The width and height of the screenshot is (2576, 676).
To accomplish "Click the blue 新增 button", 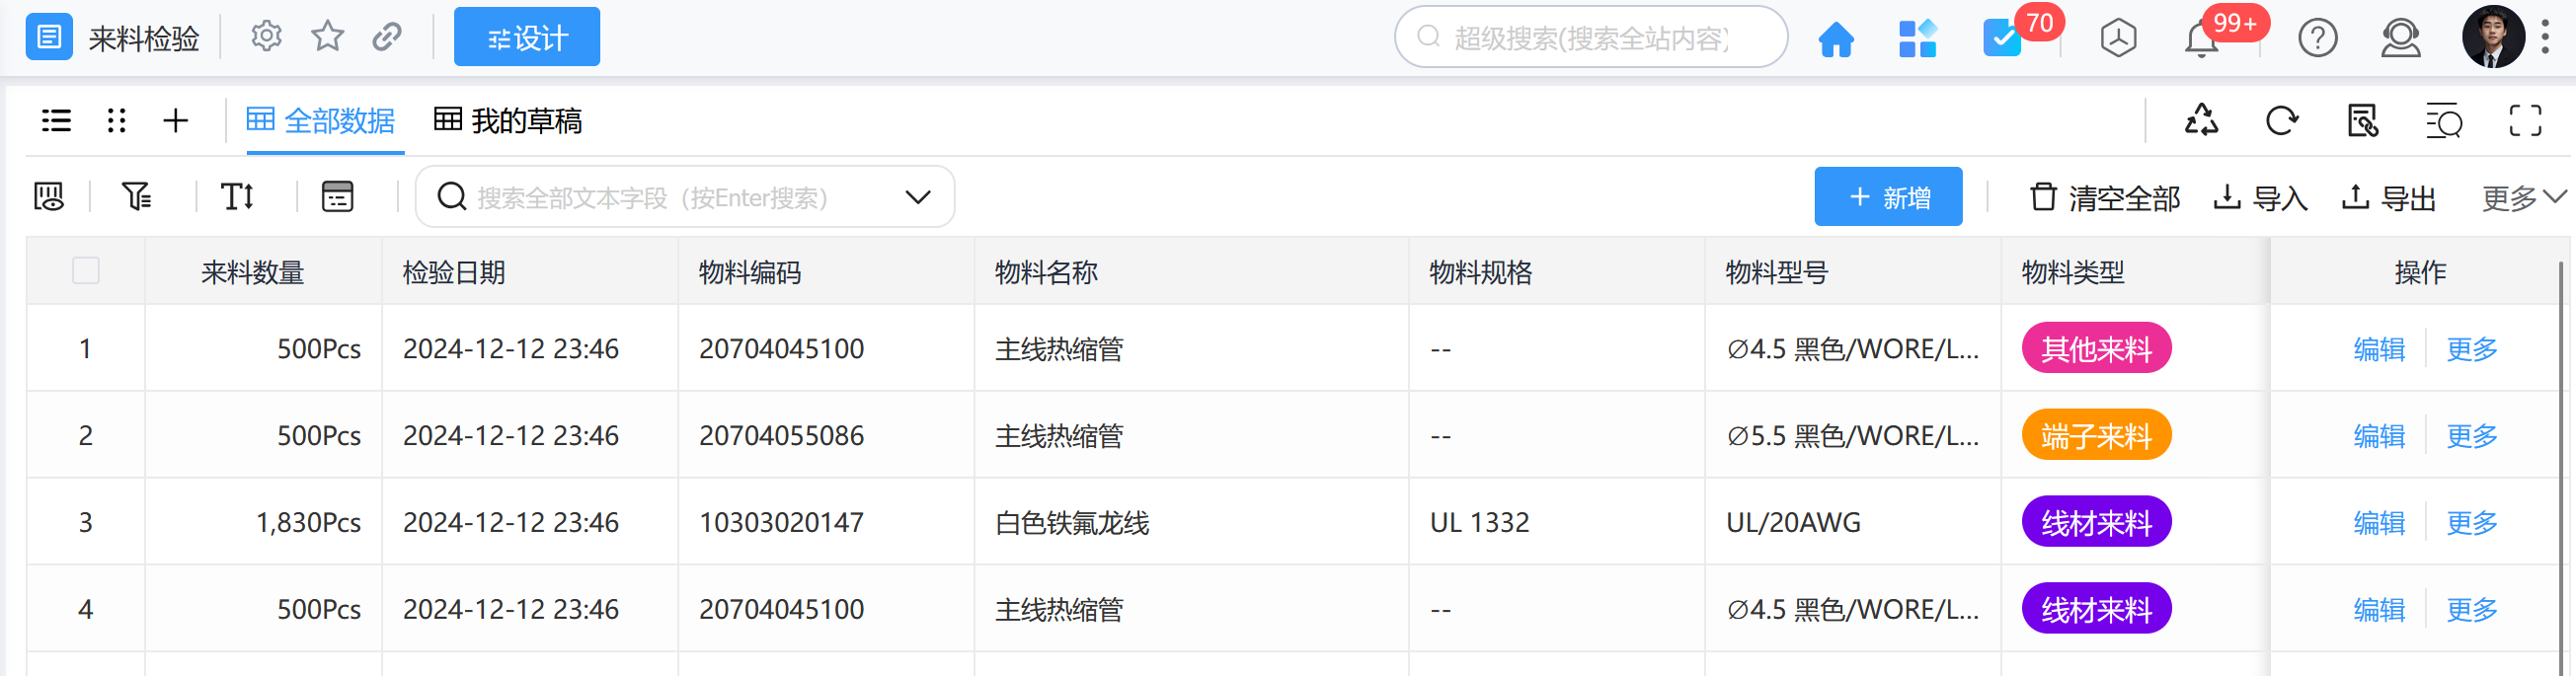I will pos(1887,197).
